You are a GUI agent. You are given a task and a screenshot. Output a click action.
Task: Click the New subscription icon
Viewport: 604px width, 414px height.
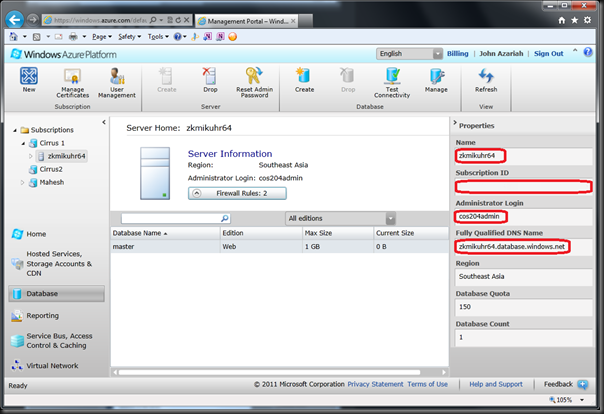(x=29, y=76)
